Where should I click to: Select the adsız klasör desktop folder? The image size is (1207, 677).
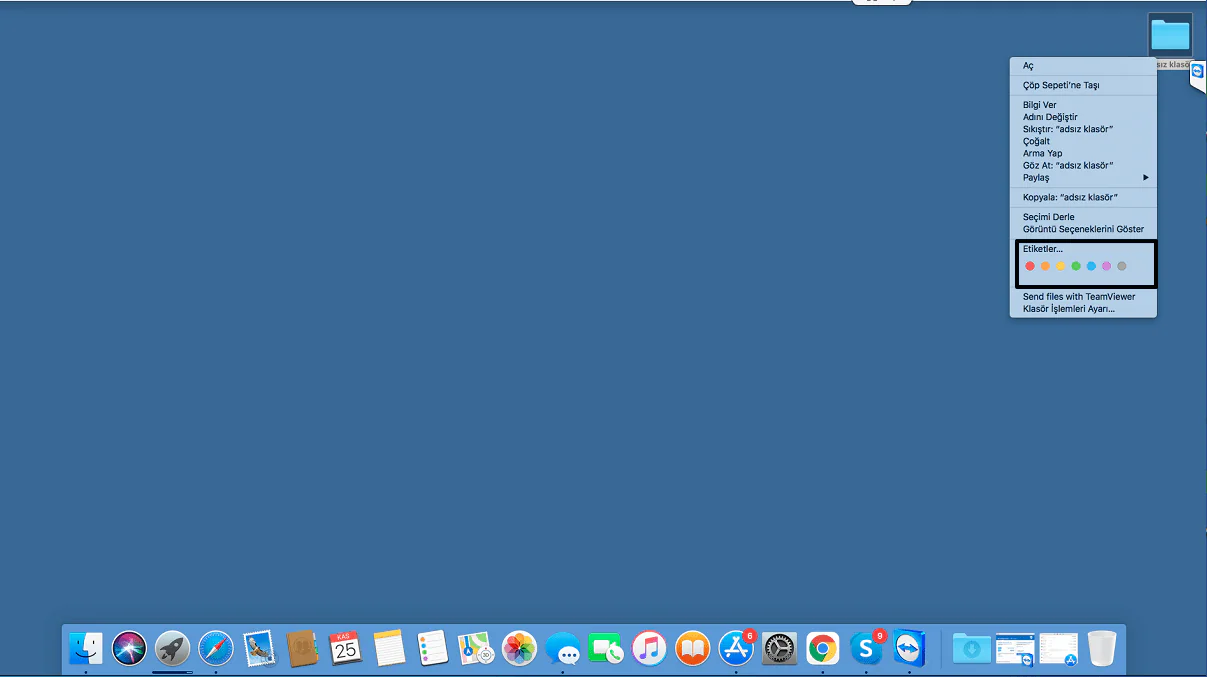coord(1170,35)
